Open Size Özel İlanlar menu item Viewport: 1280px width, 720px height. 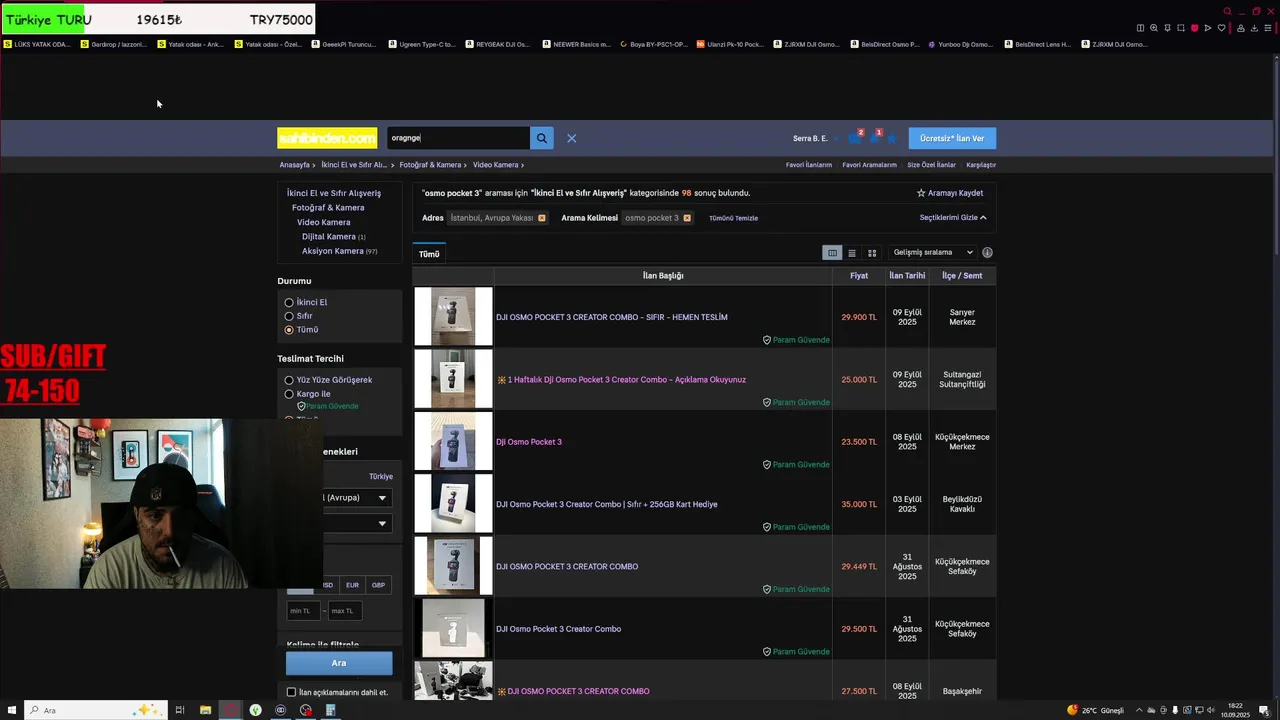(x=932, y=165)
